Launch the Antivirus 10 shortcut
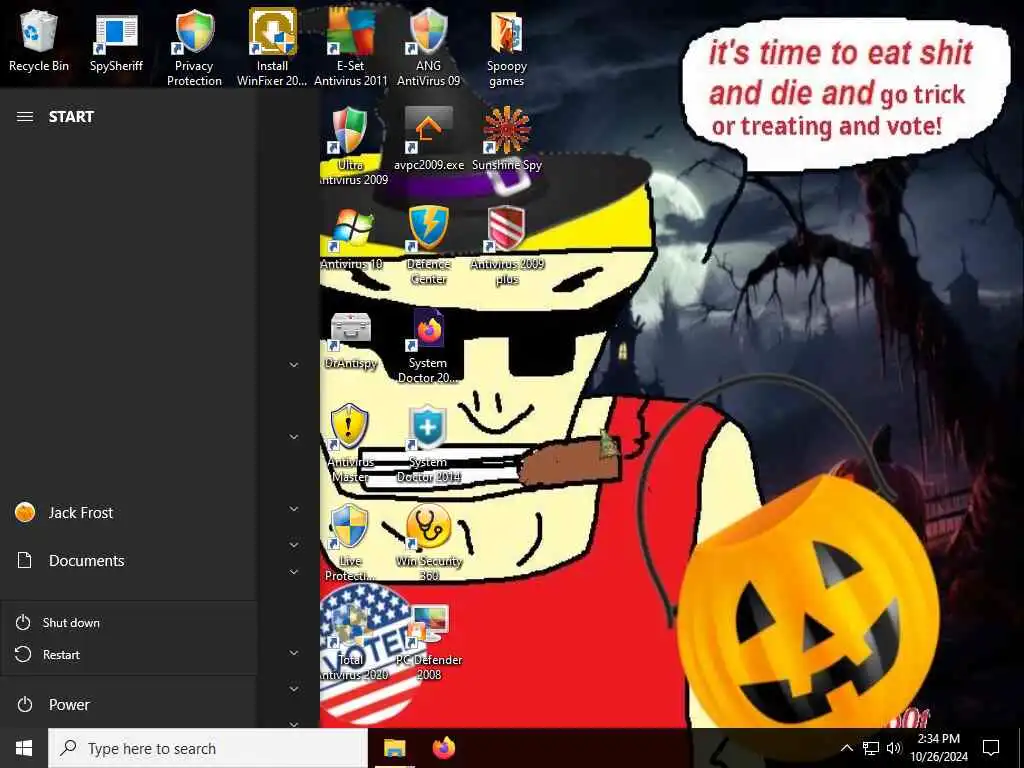 pos(351,238)
